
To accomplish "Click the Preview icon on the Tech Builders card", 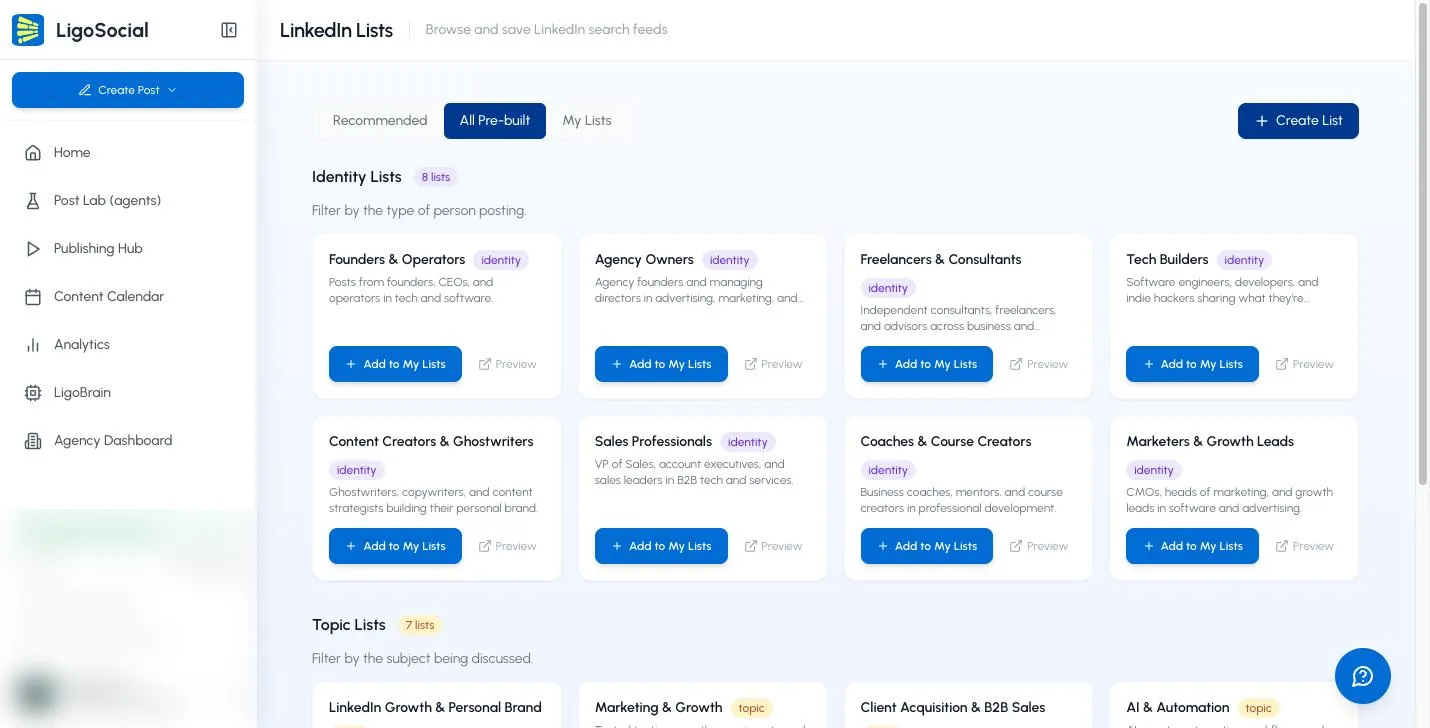I will pyautogui.click(x=1282, y=364).
